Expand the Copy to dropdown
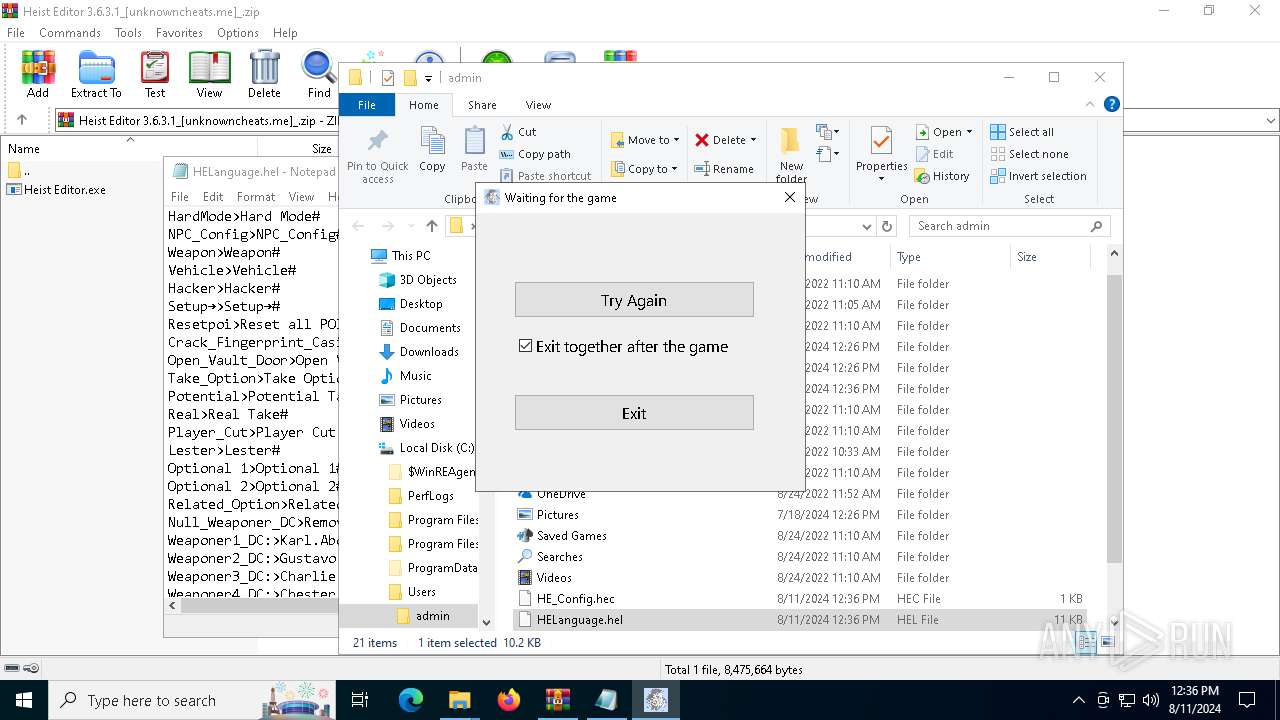The width and height of the screenshot is (1280, 720). 675,169
